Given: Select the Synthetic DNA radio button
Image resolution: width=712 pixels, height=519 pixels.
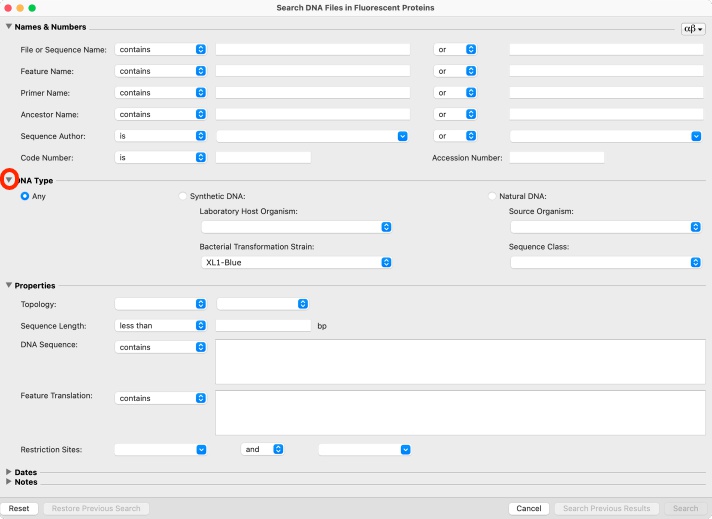Looking at the screenshot, I should 183,196.
